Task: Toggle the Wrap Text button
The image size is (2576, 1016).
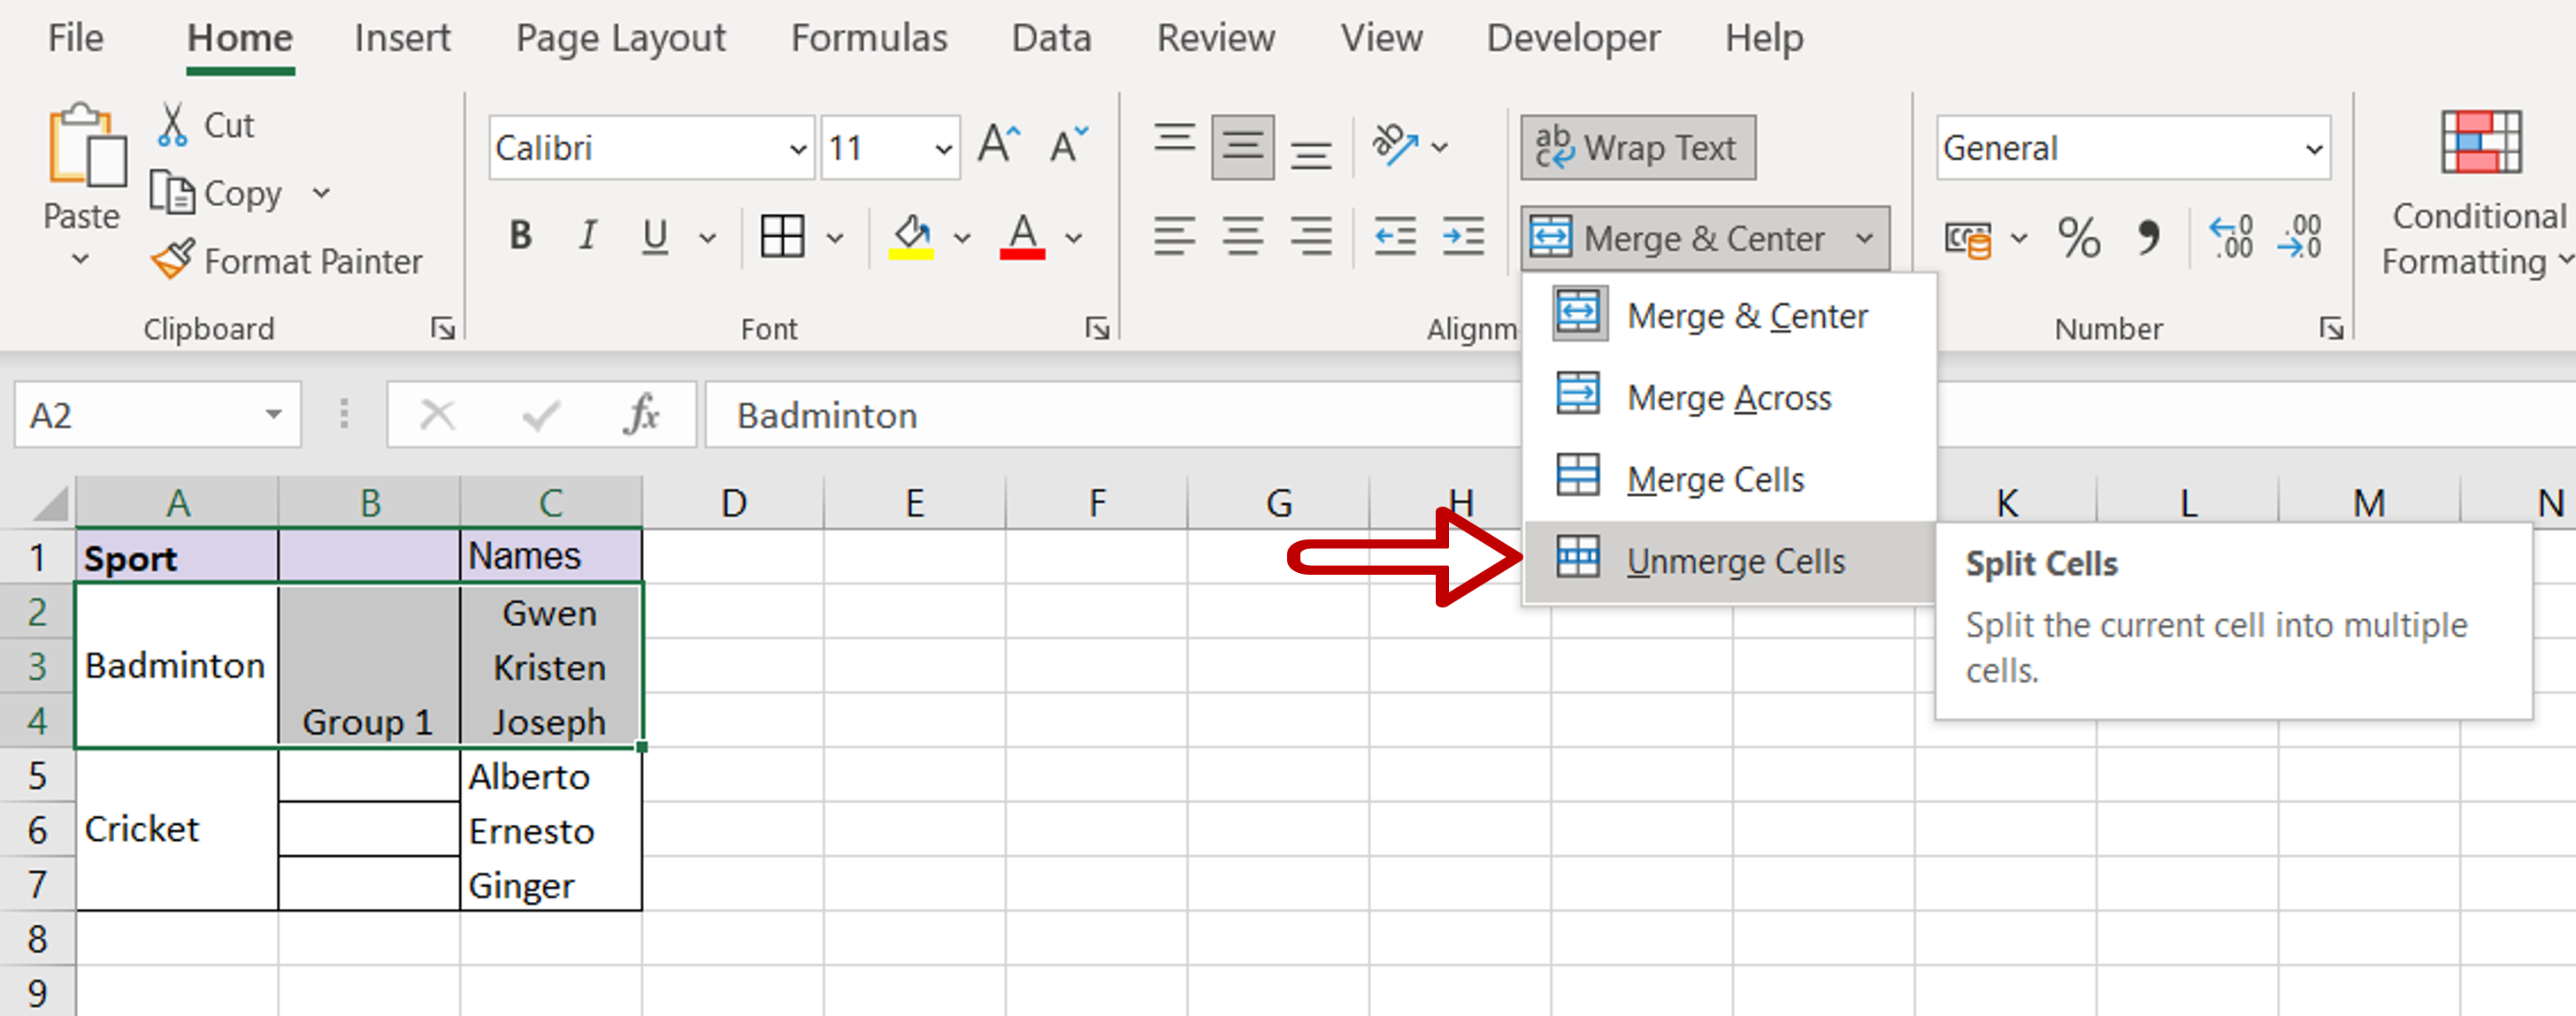Action: (1637, 148)
